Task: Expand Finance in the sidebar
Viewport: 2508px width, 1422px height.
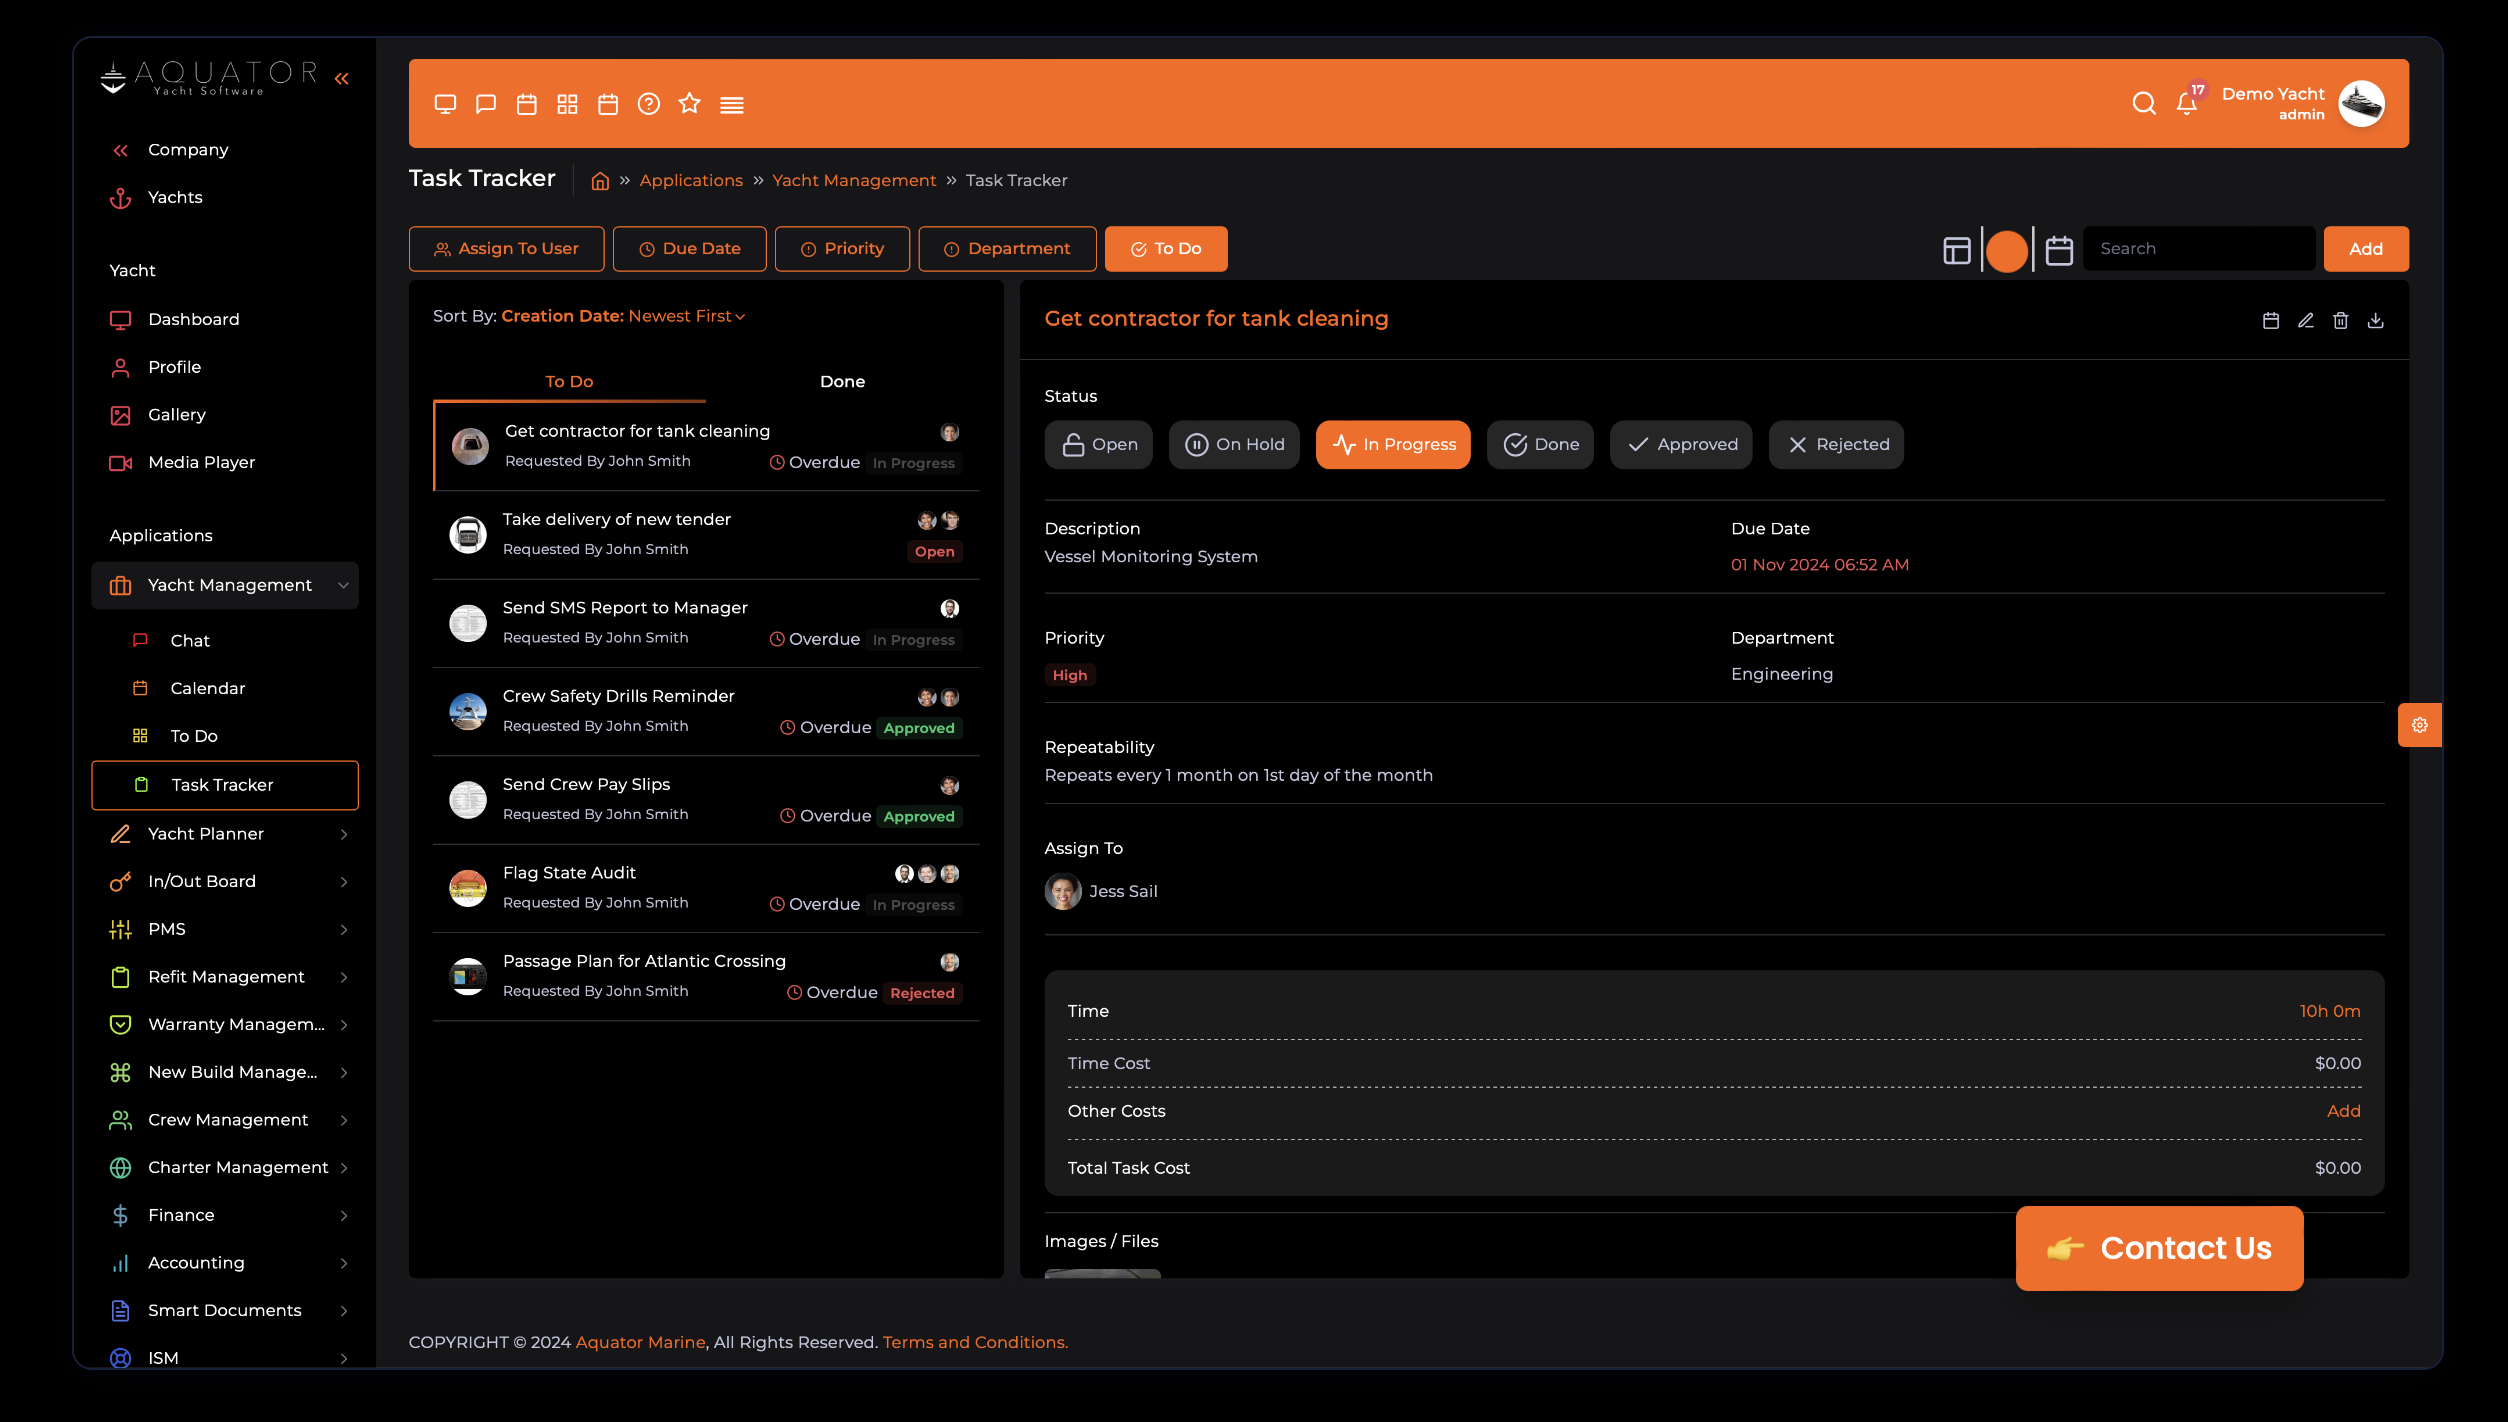Action: [225, 1214]
